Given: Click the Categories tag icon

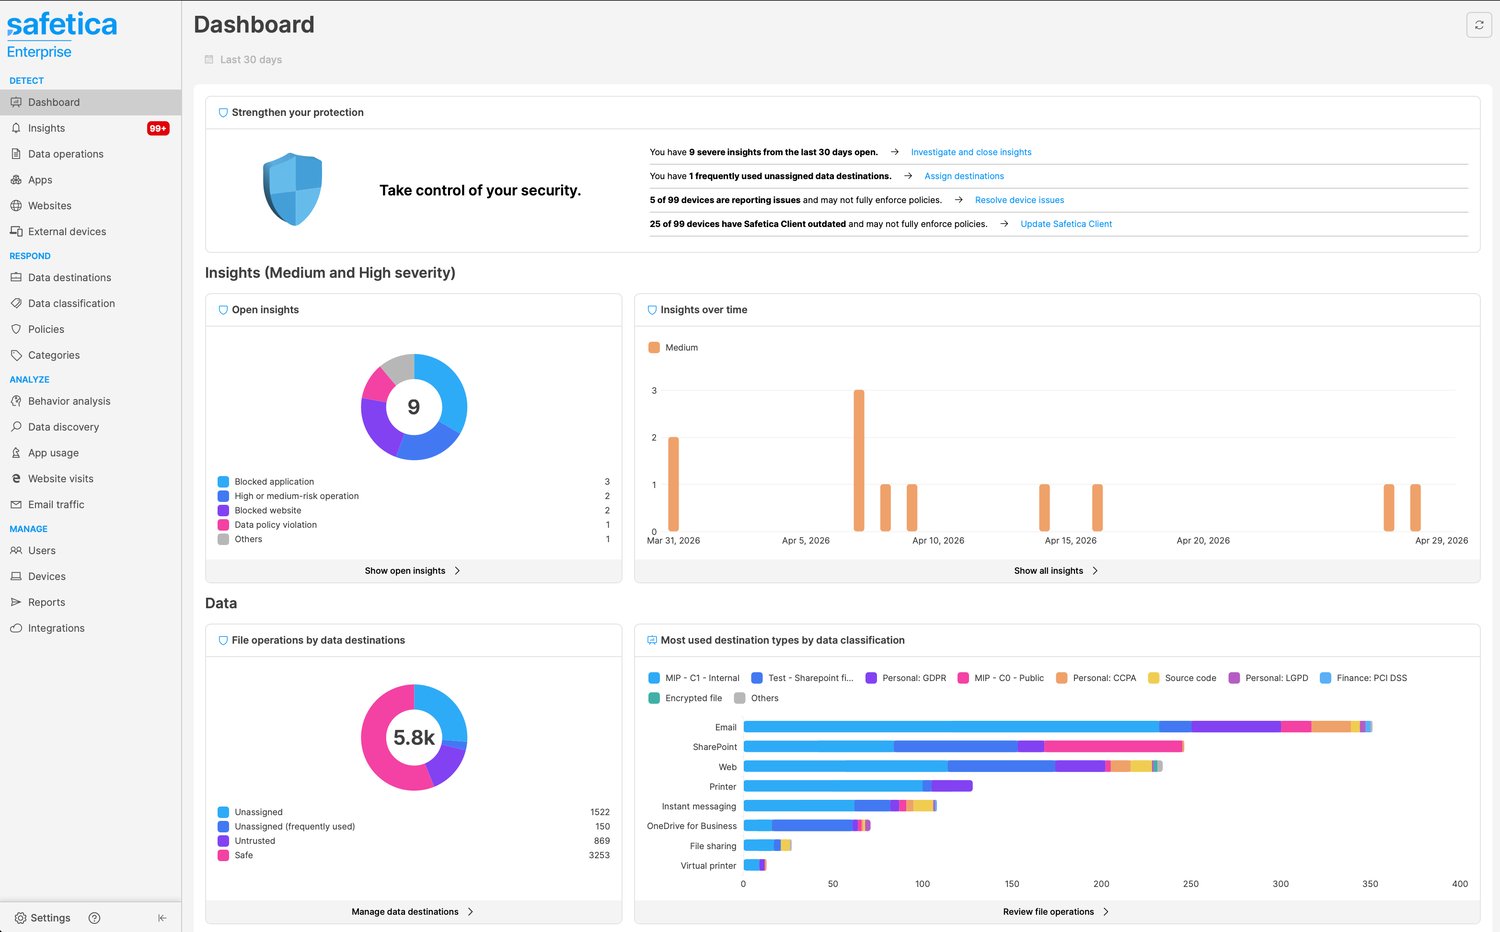Looking at the screenshot, I should click(x=16, y=355).
